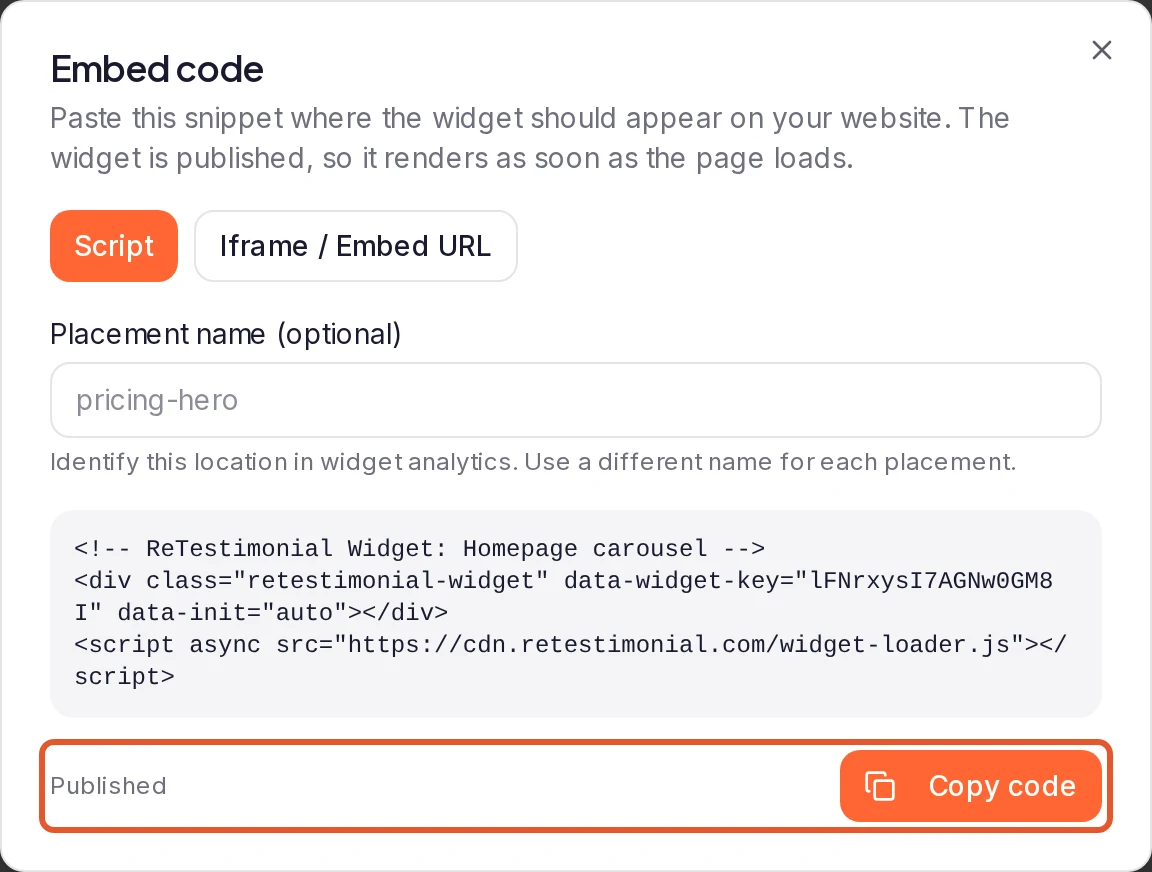Click the copy icon in Copy code button
The height and width of the screenshot is (872, 1152).
879,786
